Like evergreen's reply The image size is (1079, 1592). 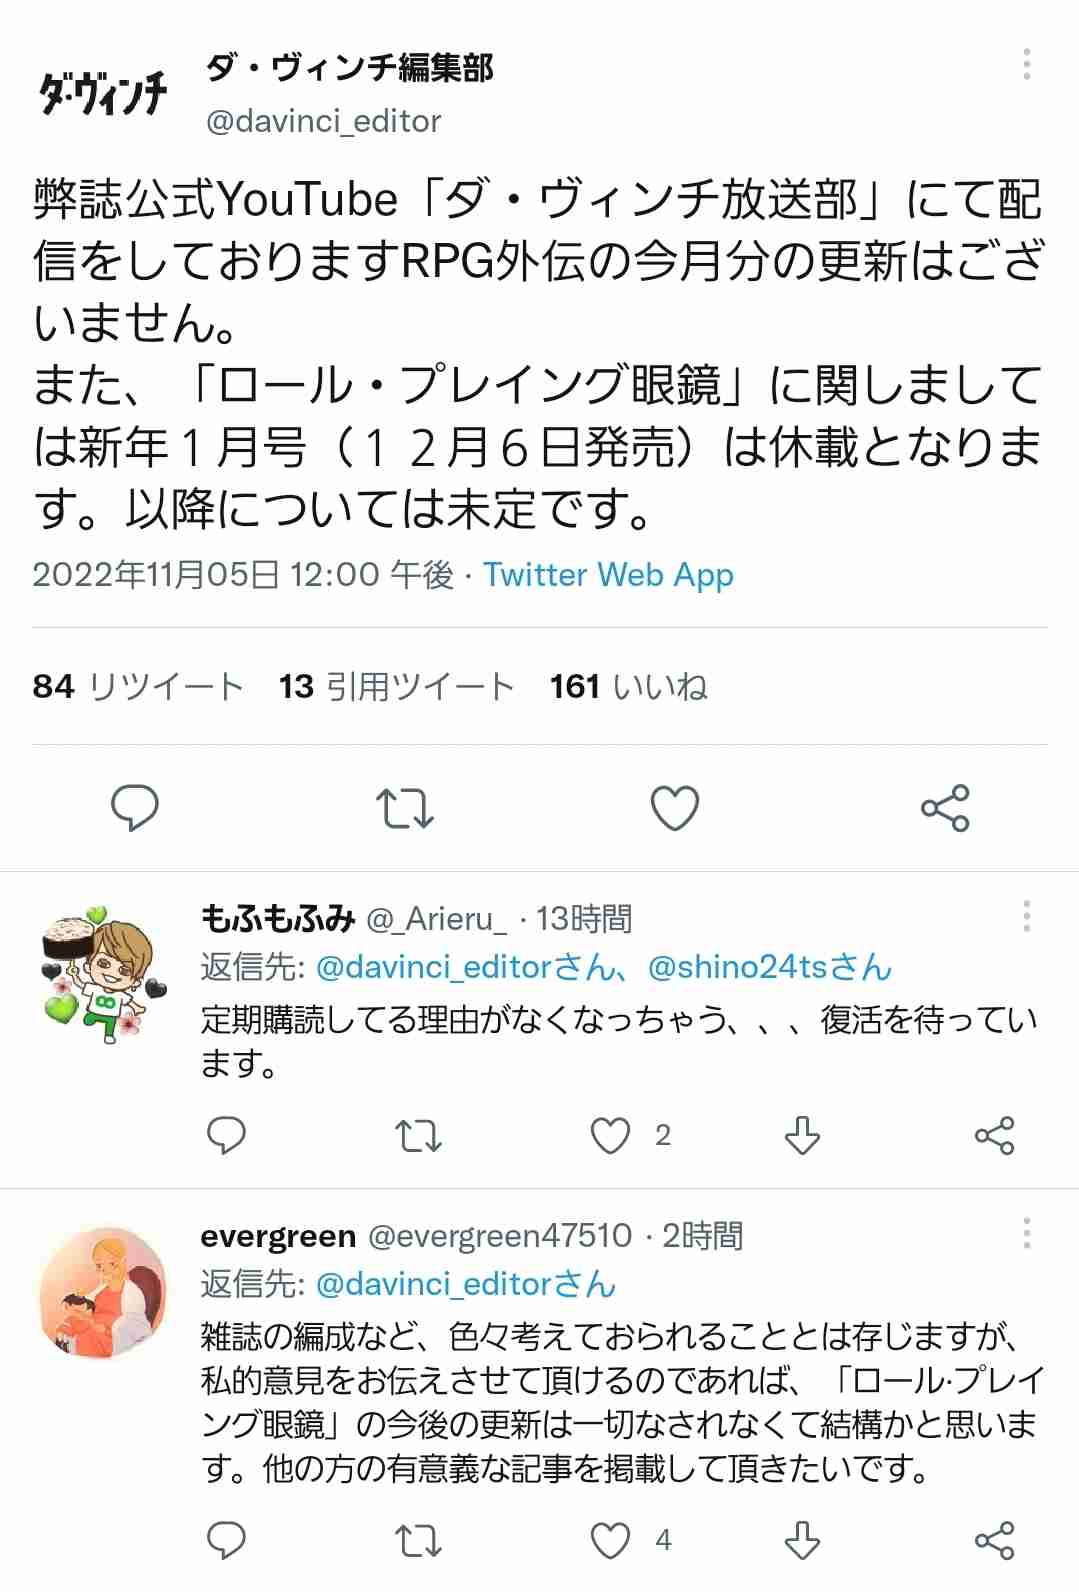point(610,1540)
